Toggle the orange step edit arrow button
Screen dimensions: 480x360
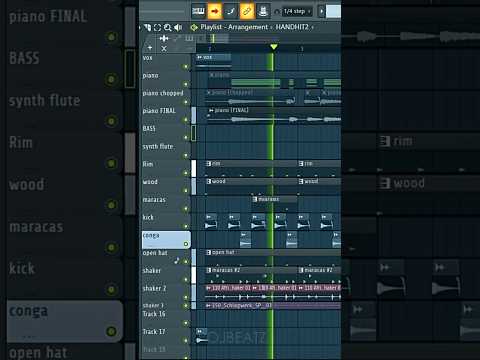point(214,11)
